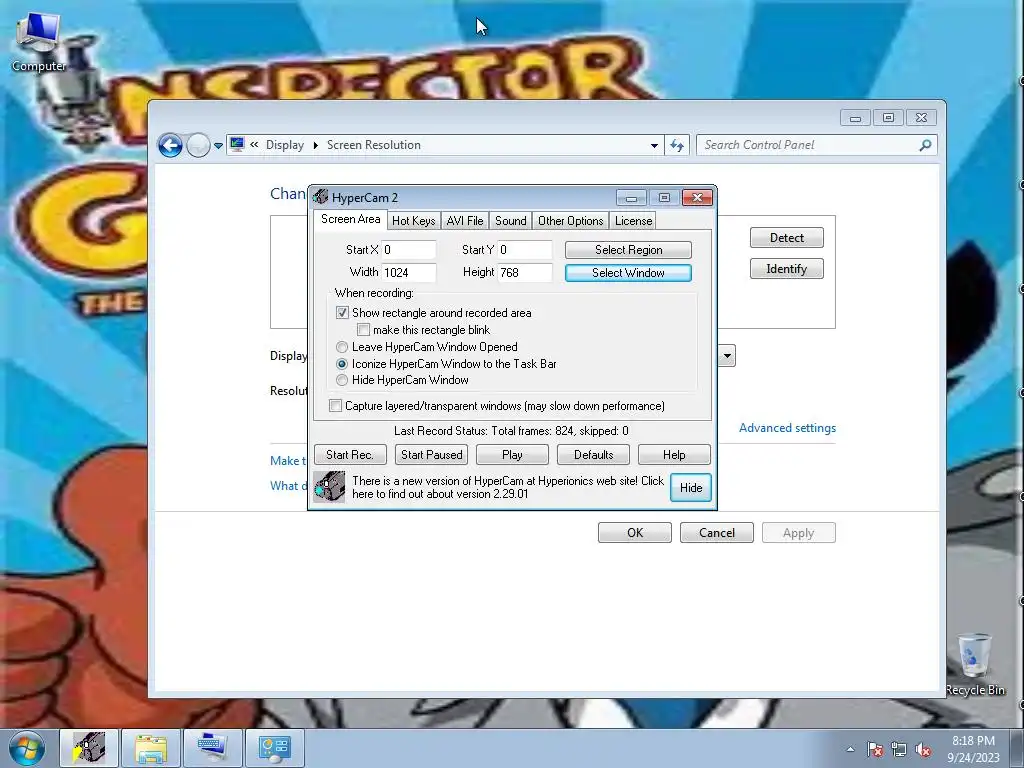1024x768 pixels.
Task: Switch to the Sound tab
Action: (511, 221)
